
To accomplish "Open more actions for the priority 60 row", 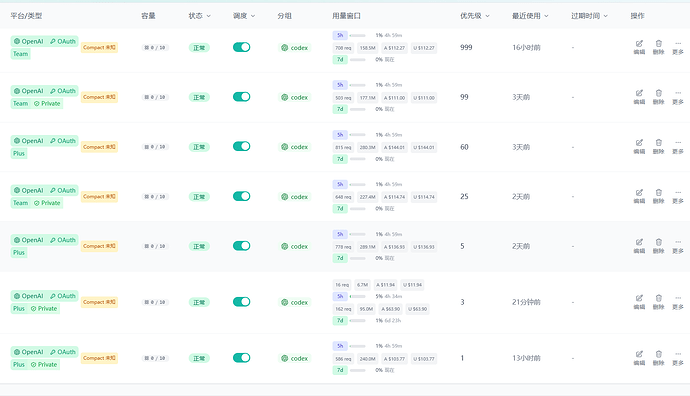I will point(678,147).
